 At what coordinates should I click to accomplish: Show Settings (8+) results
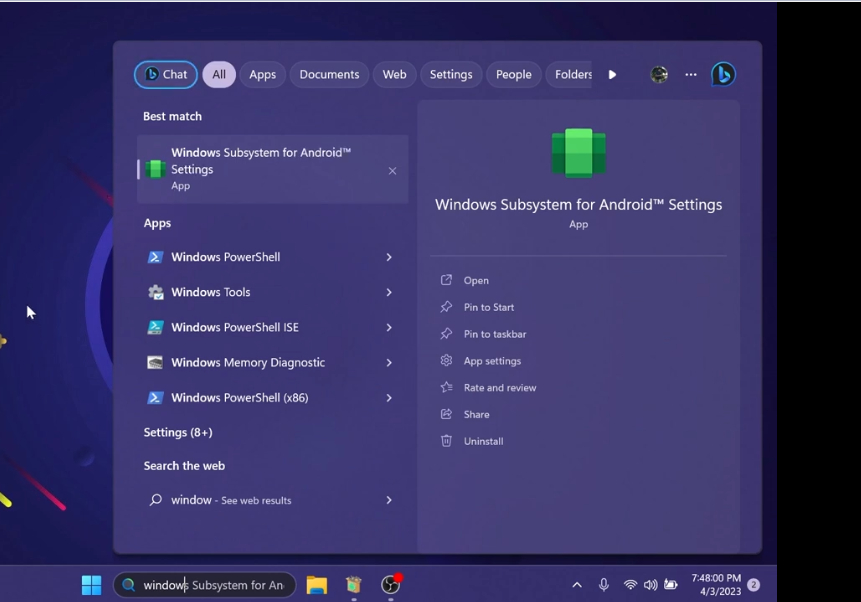click(178, 432)
